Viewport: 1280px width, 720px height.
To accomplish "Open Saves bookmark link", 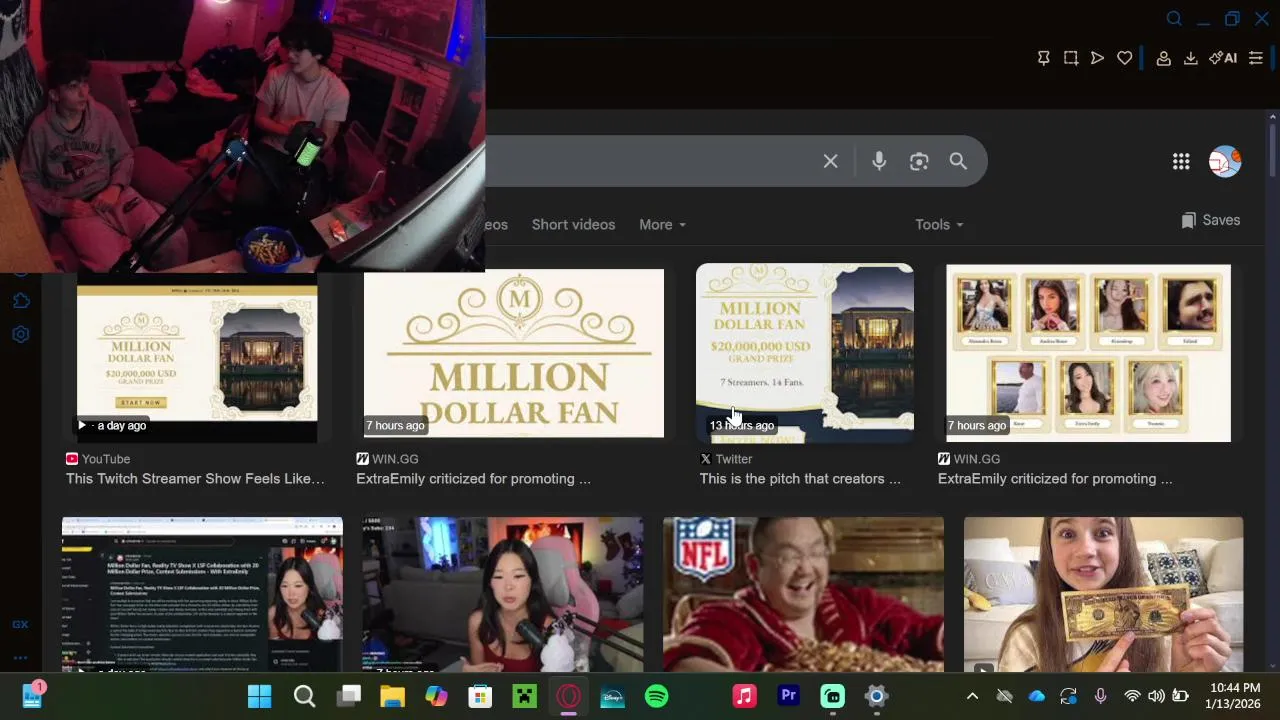I will coord(1210,220).
